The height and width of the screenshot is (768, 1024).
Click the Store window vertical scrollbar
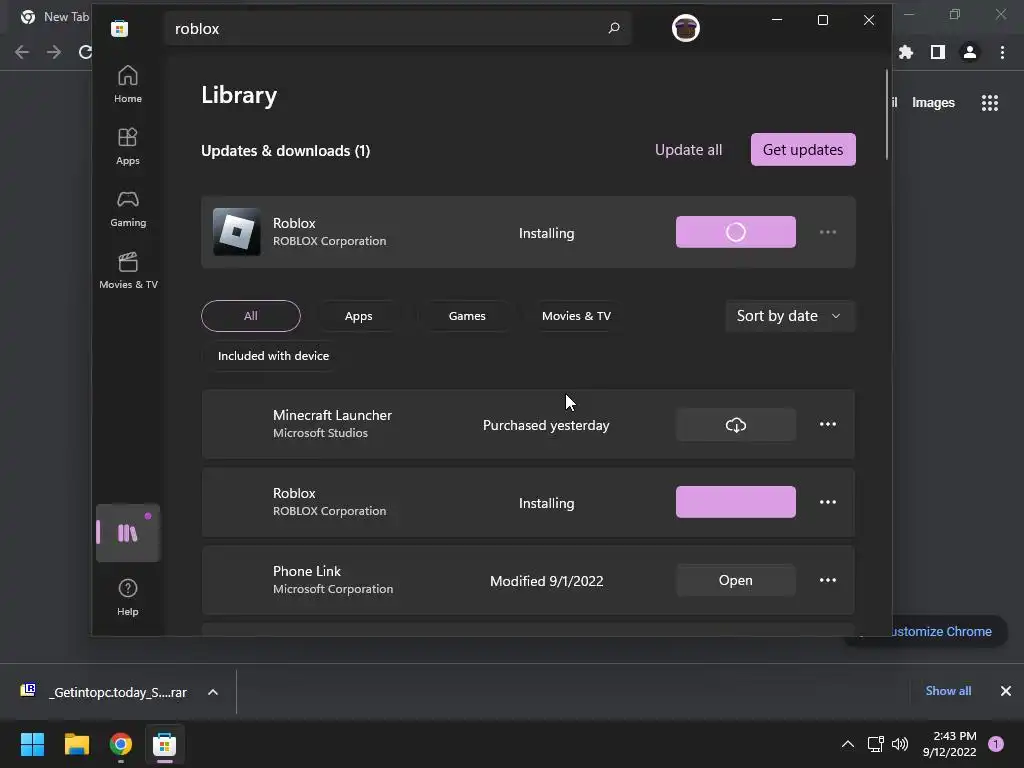[x=886, y=114]
